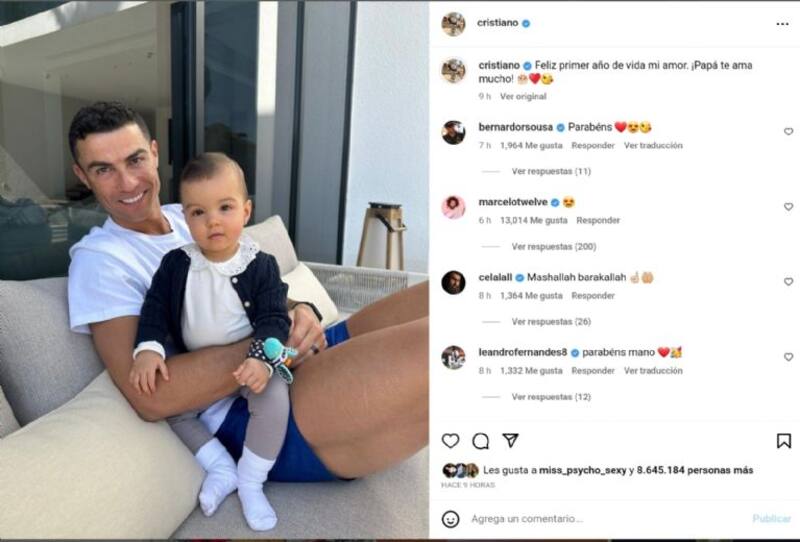Expand Ver respuestas (26) replies
The width and height of the screenshot is (800, 542).
click(551, 322)
